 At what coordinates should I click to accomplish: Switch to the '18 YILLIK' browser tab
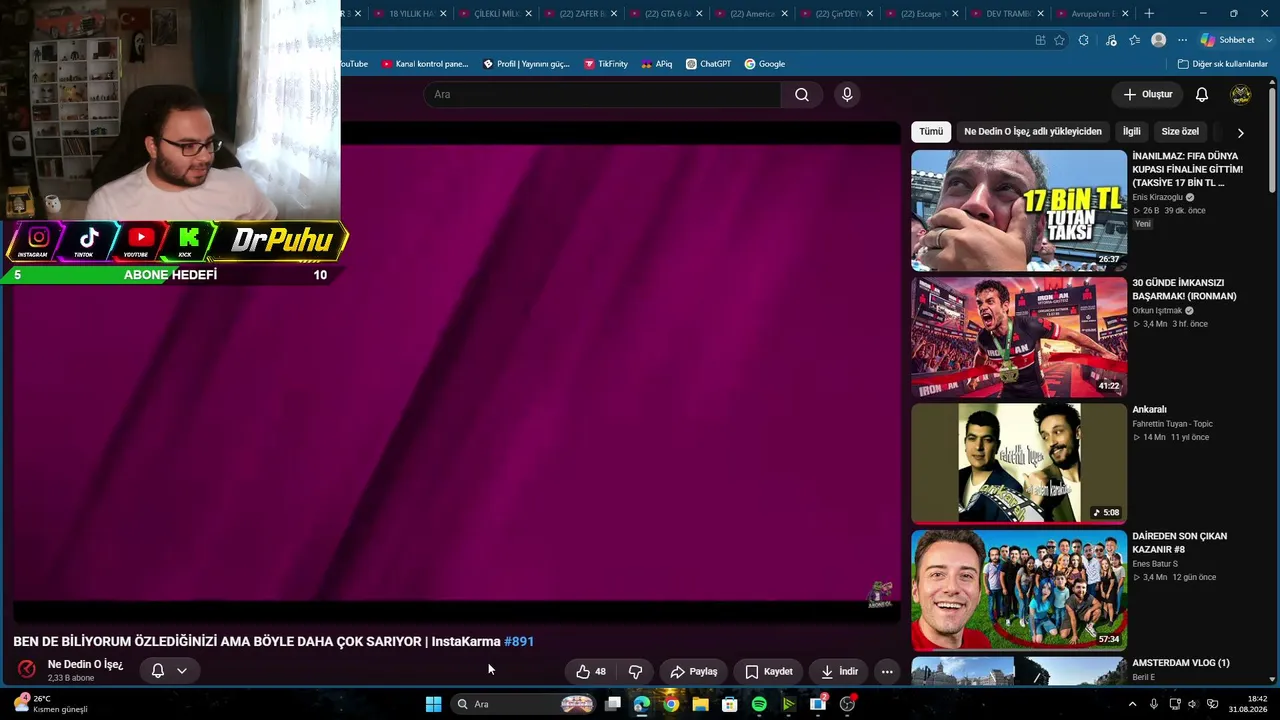pos(410,13)
